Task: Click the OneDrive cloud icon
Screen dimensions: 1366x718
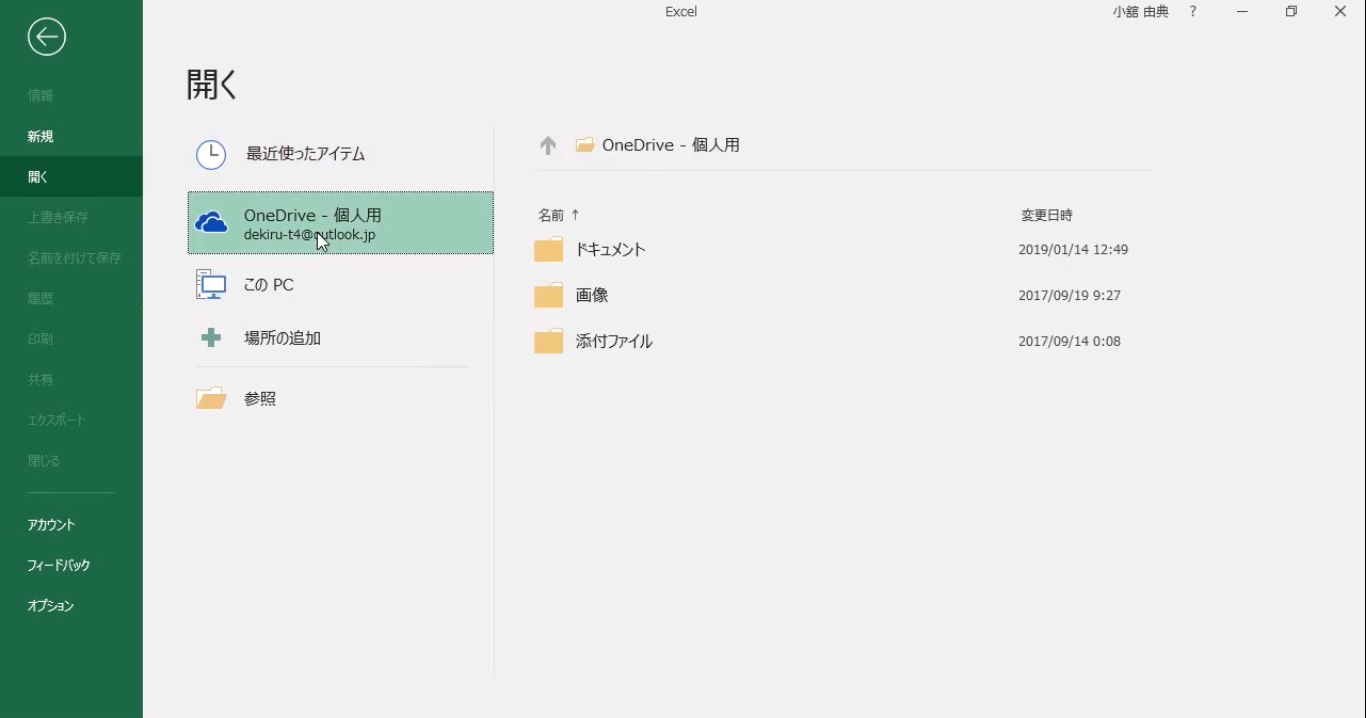Action: (211, 222)
